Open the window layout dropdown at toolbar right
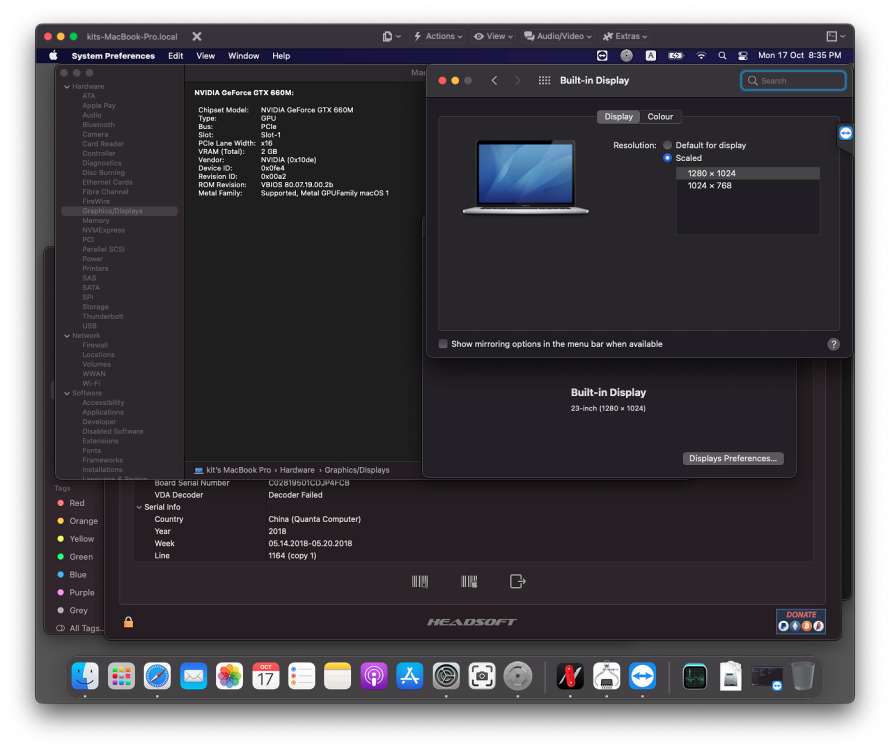 pyautogui.click(x=836, y=36)
